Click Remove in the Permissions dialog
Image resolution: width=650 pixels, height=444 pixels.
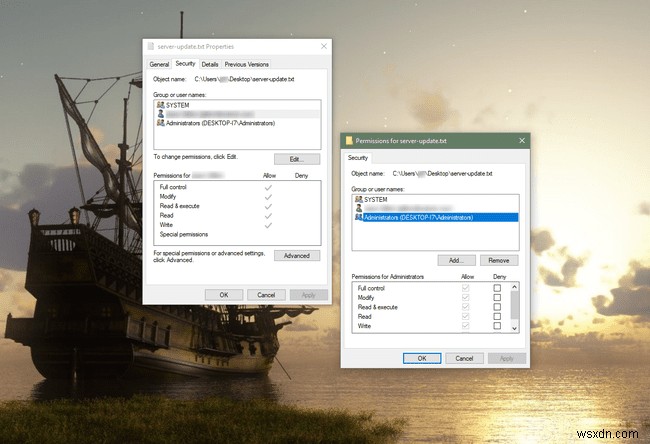499,260
